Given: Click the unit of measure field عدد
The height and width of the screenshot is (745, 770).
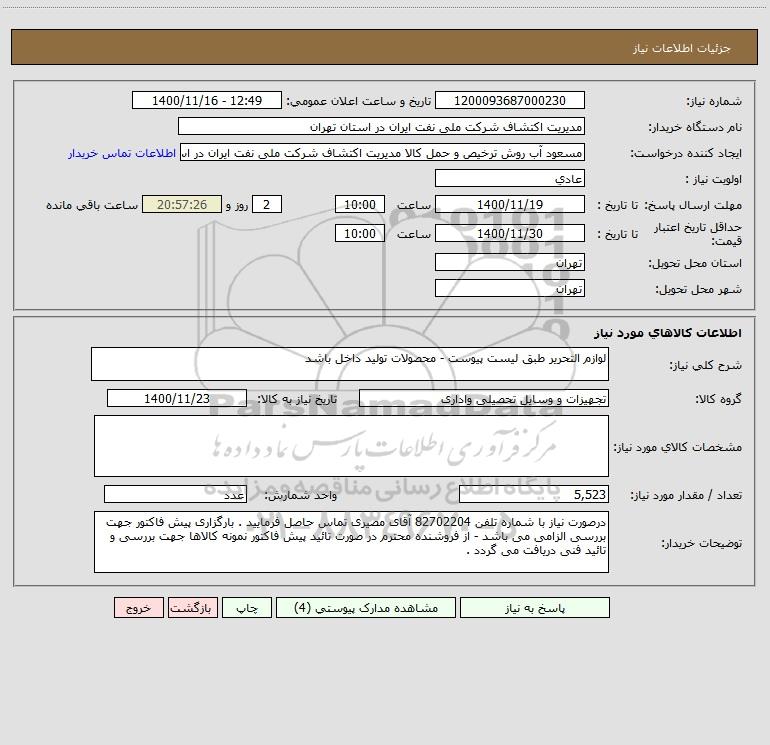Looking at the screenshot, I should point(175,495).
